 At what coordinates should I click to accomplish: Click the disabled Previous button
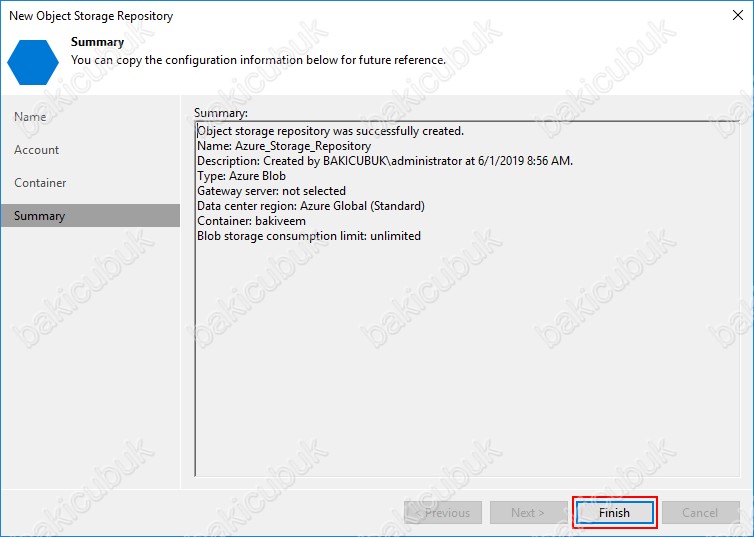point(443,512)
